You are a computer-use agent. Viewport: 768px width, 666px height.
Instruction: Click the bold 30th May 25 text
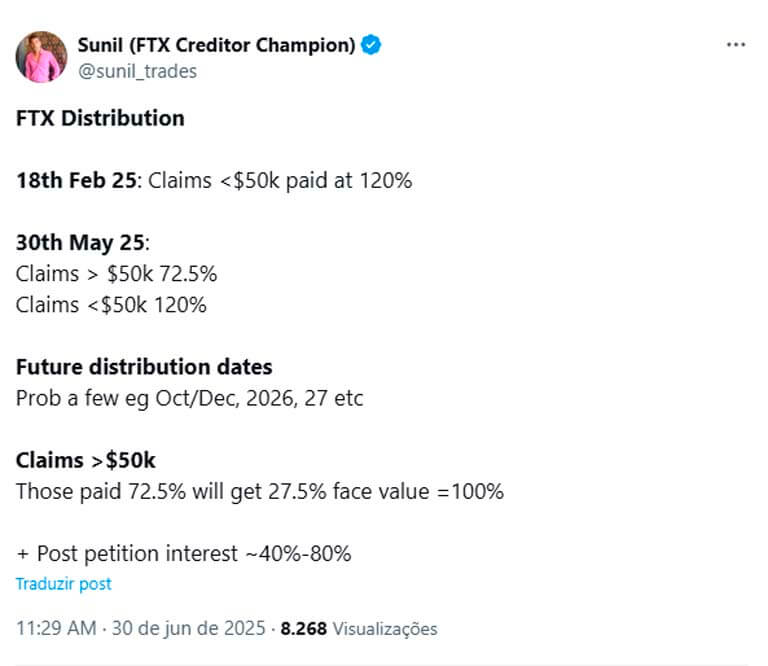point(80,243)
